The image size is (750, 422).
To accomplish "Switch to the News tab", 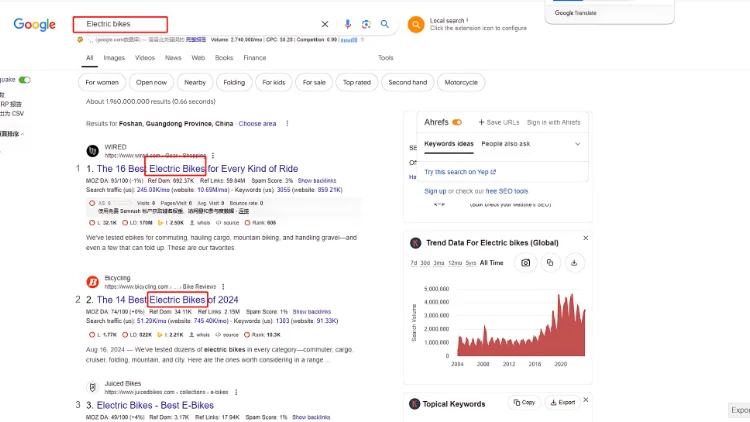I will [x=173, y=58].
